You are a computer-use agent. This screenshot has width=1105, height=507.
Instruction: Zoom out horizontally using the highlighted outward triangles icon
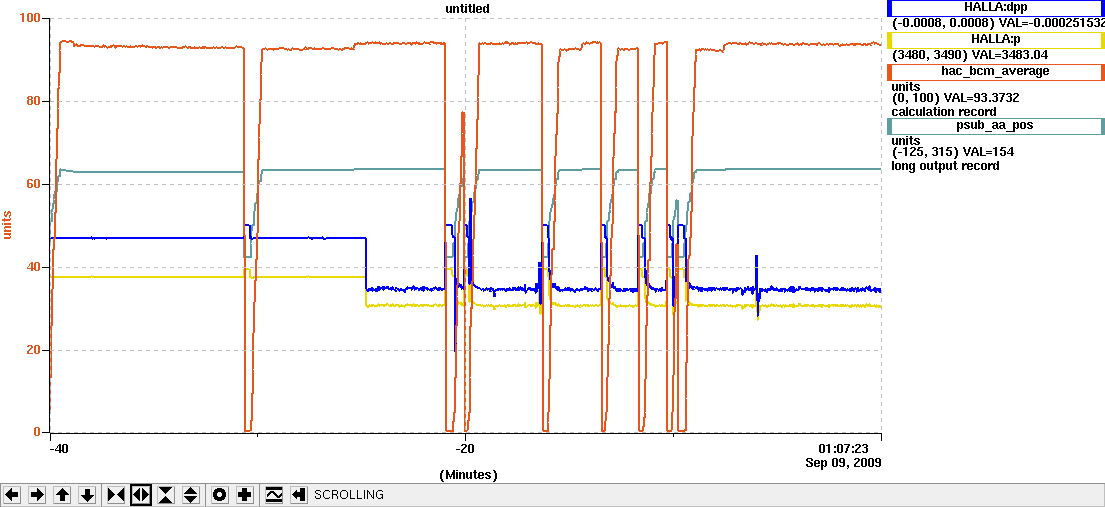[141, 495]
